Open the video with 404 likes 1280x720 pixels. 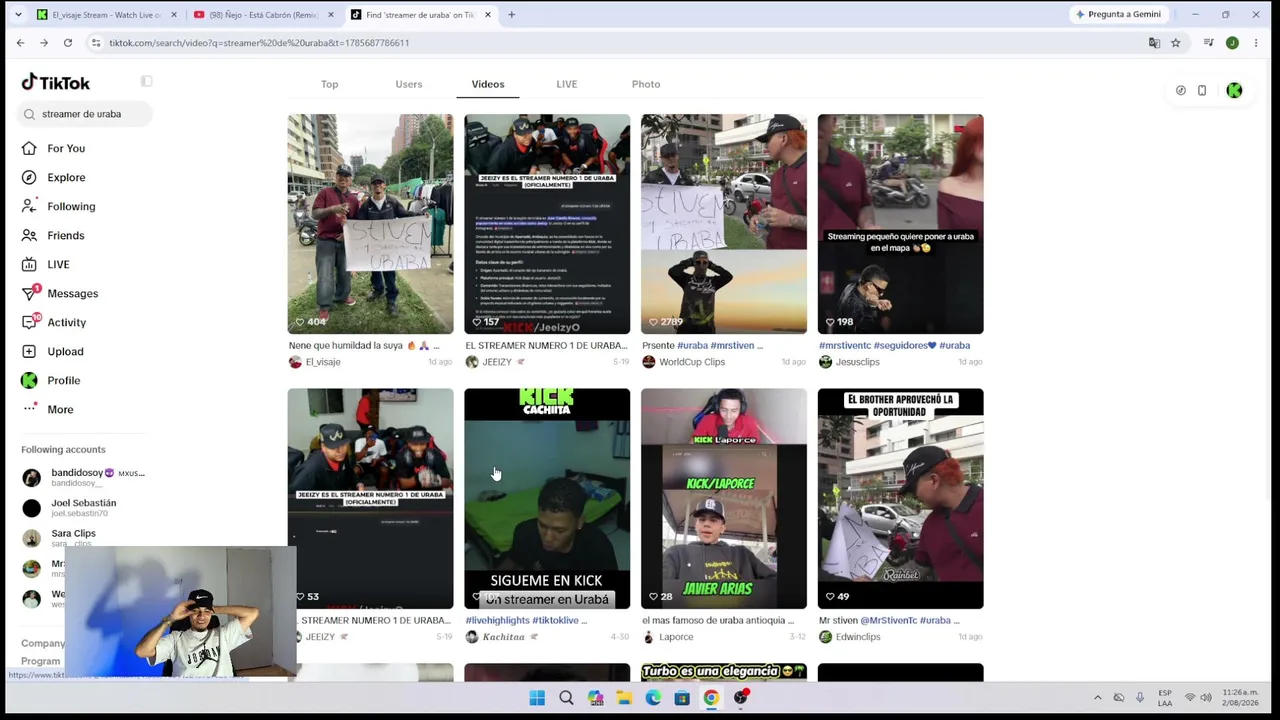coord(370,224)
